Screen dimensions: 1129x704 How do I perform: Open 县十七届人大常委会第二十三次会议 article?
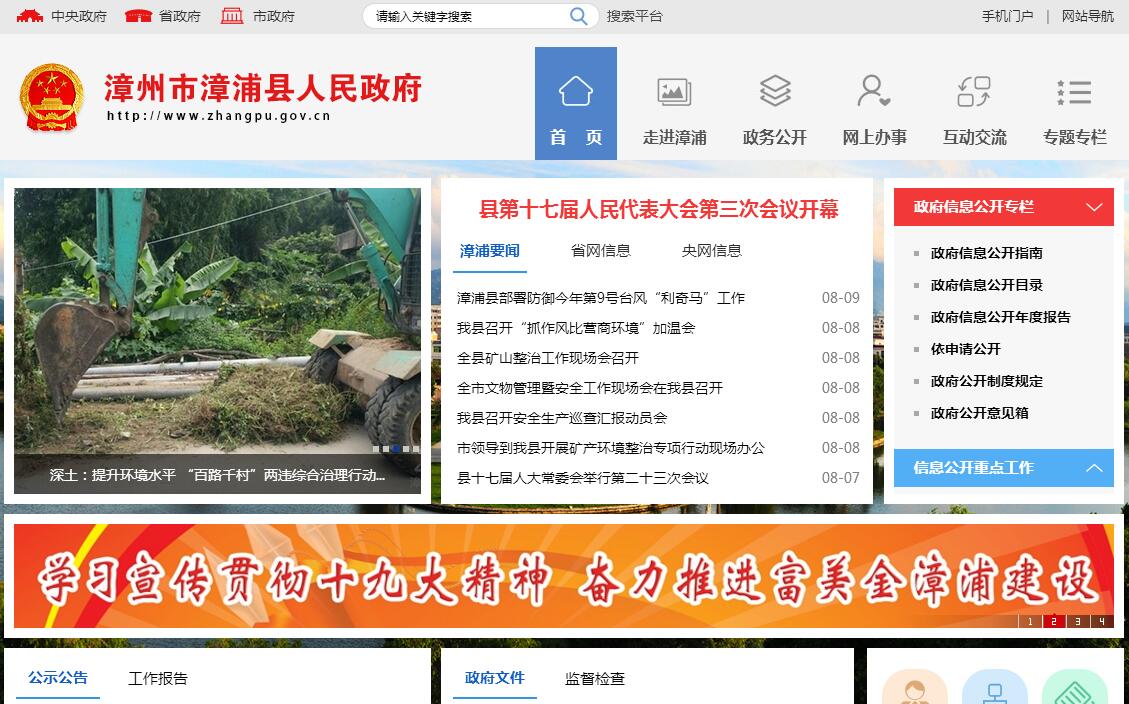583,478
